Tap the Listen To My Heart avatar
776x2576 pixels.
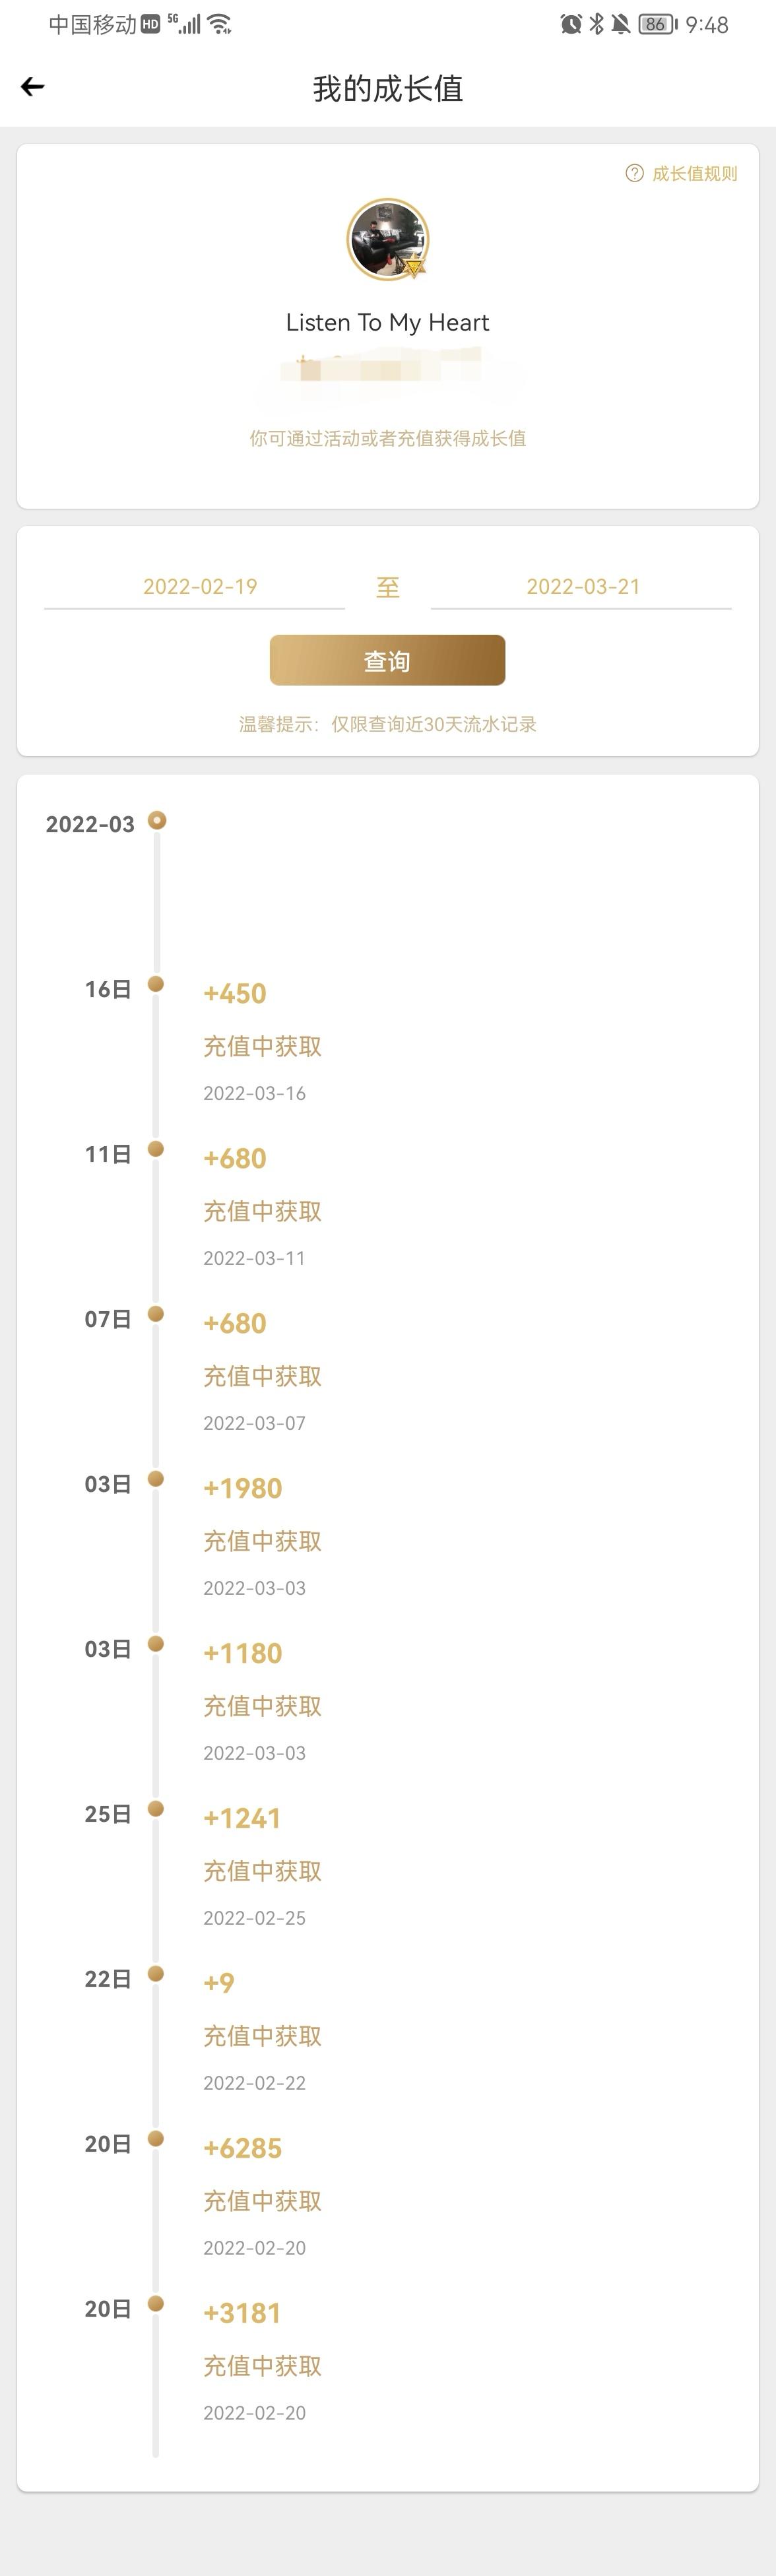pos(388,240)
